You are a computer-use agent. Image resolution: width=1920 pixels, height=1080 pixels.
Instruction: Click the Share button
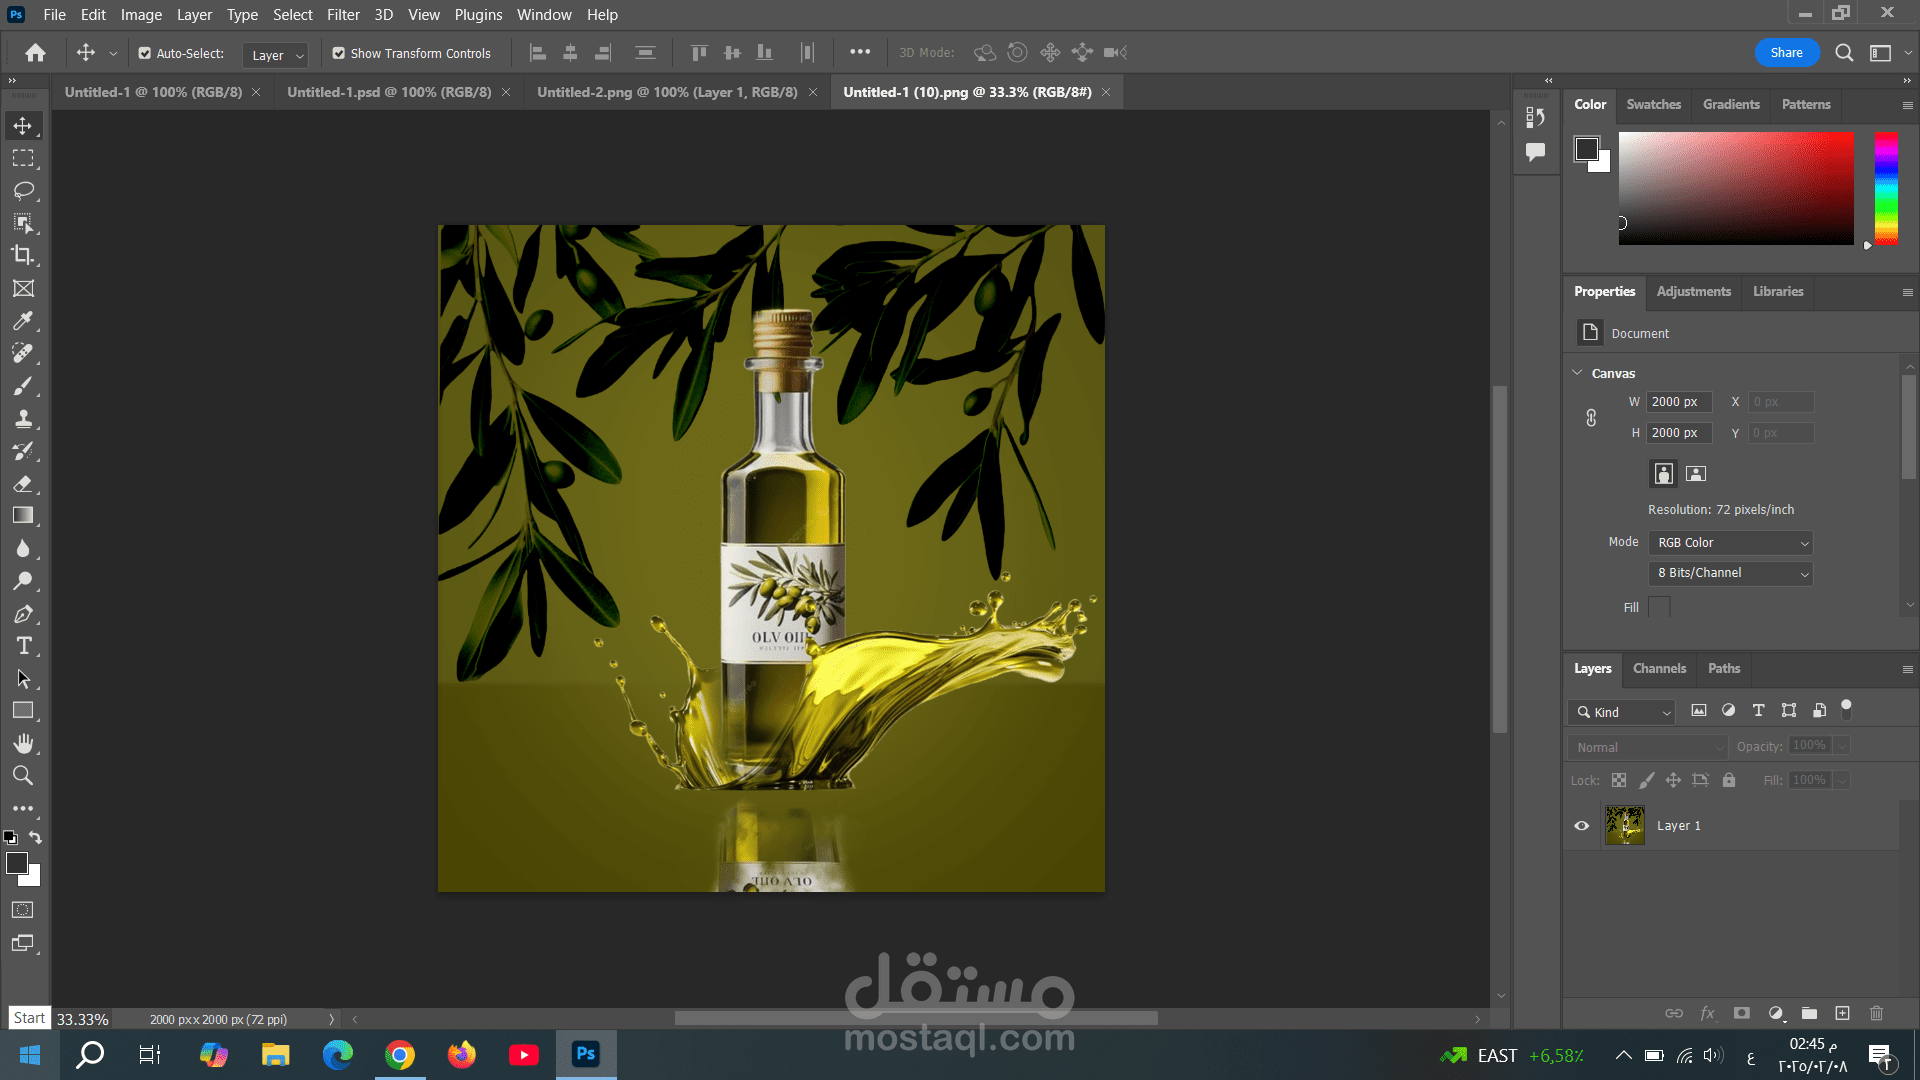1786,53
